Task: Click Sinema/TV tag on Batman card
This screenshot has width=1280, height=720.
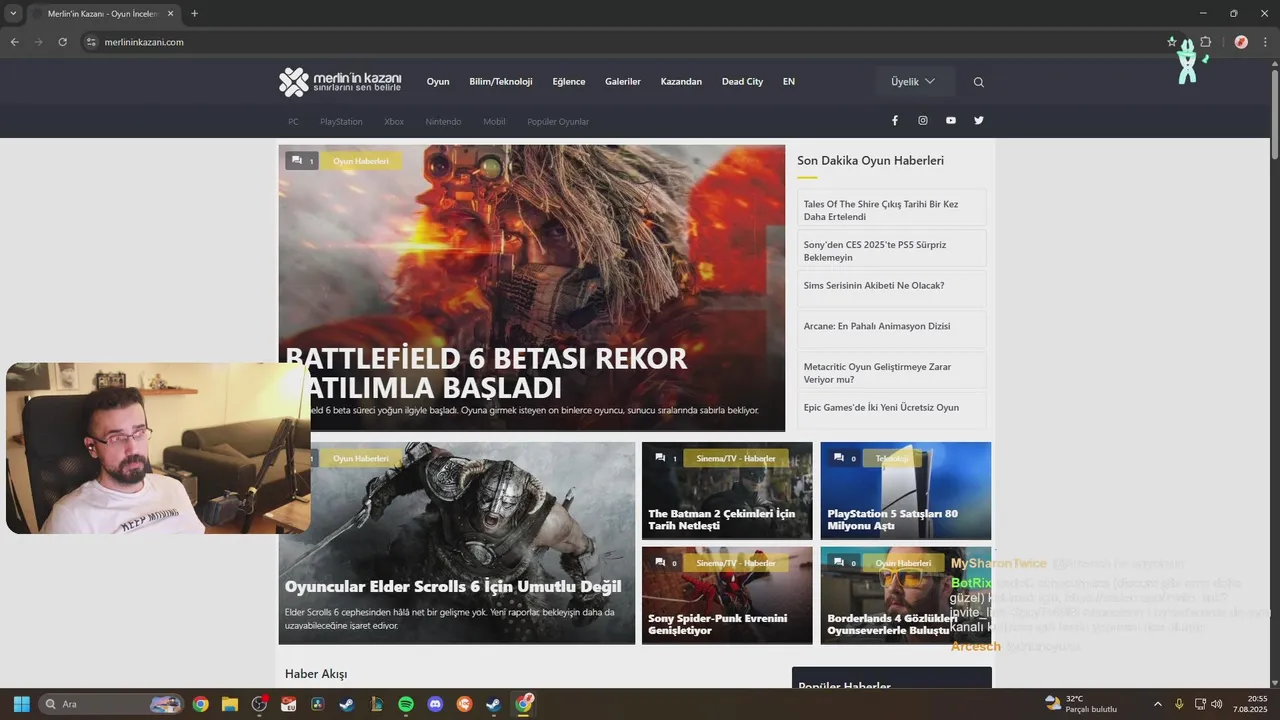Action: [x=736, y=458]
